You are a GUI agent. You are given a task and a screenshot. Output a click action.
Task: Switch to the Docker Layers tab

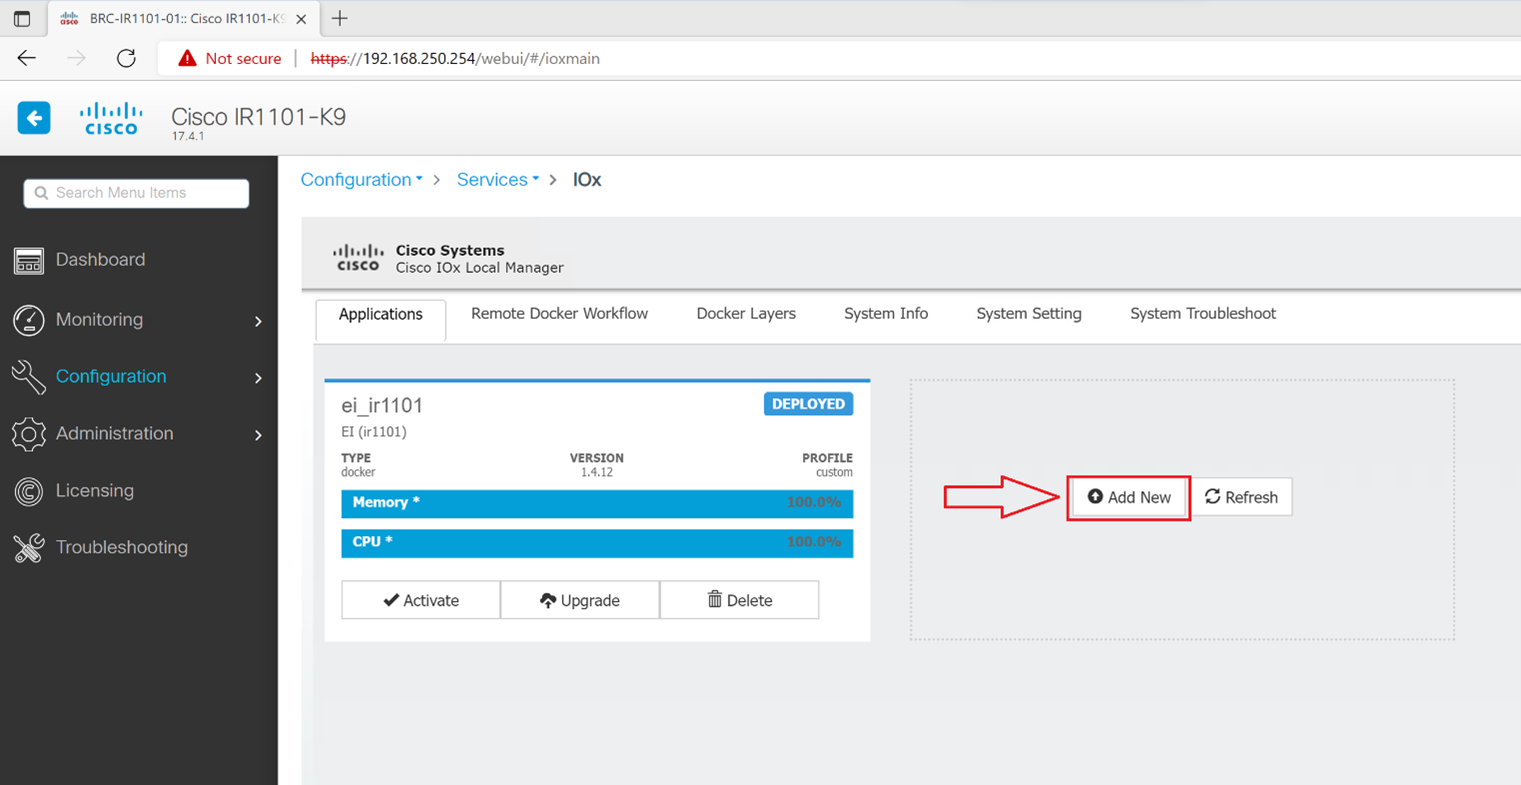tap(746, 314)
